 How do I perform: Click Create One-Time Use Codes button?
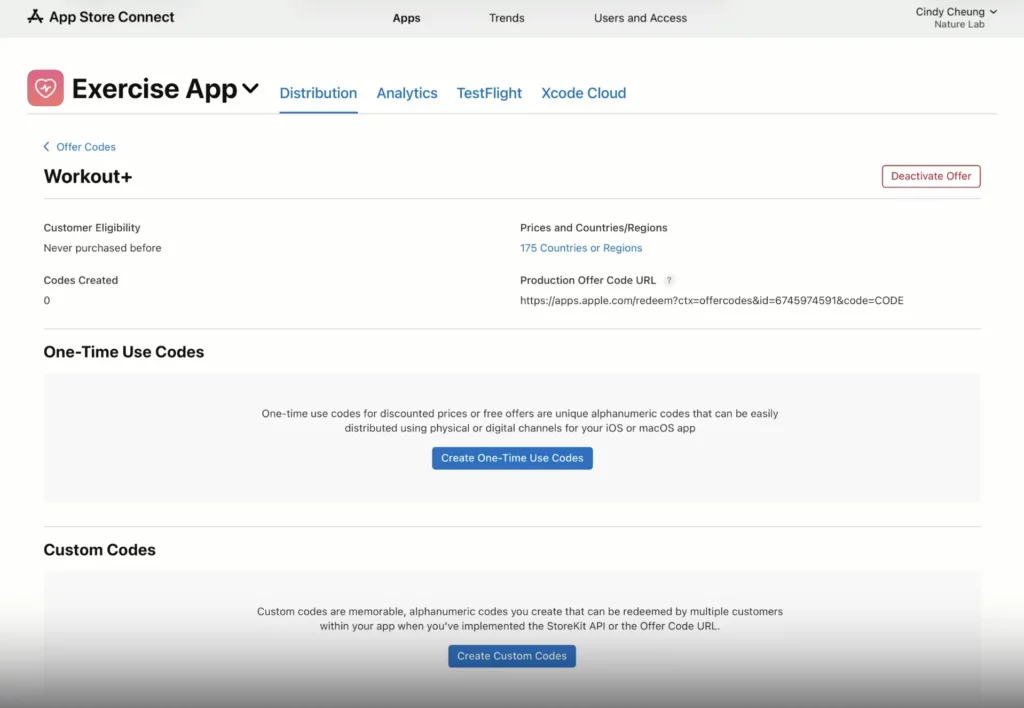[x=512, y=459]
